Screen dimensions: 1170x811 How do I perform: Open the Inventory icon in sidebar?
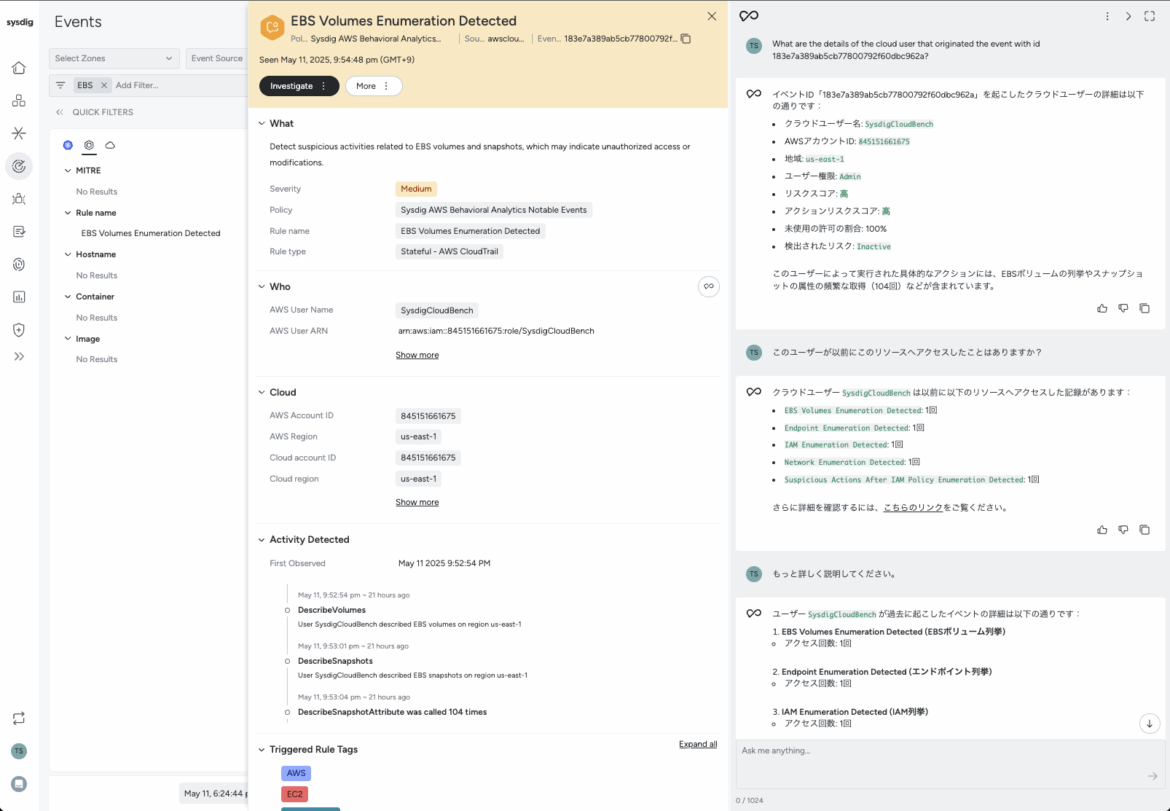pyautogui.click(x=19, y=101)
